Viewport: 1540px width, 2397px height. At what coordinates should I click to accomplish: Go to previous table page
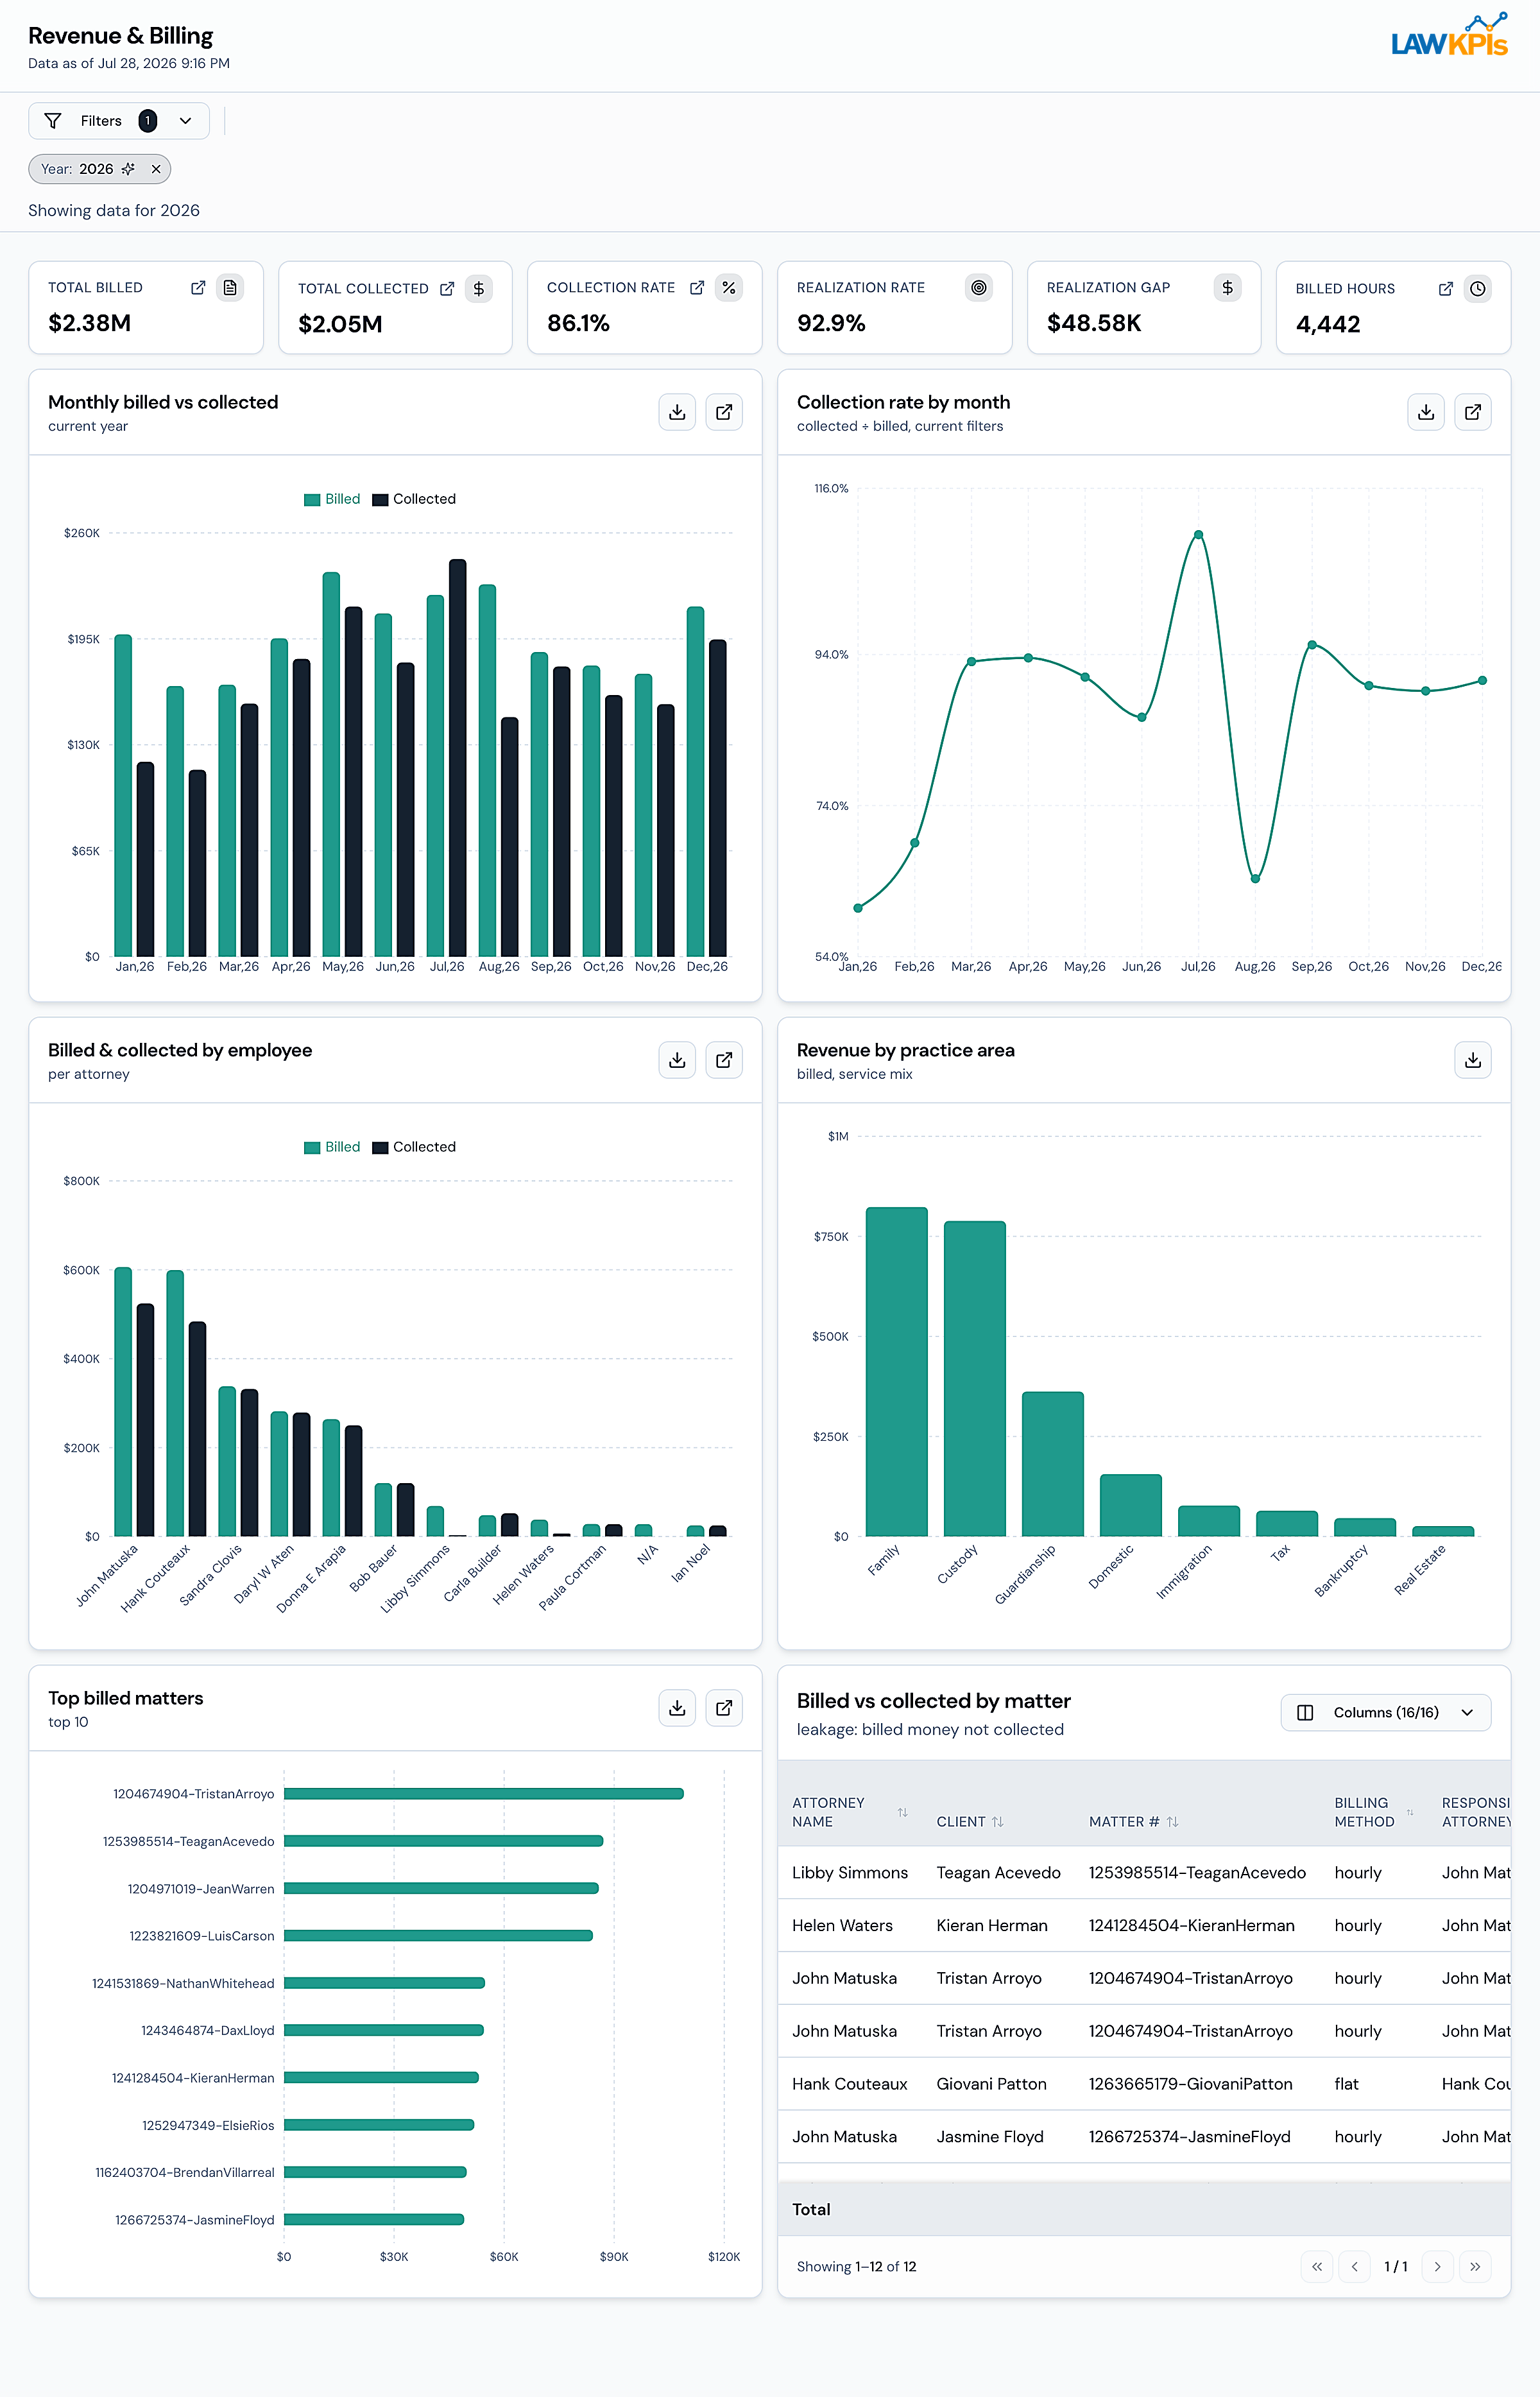pyautogui.click(x=1355, y=2267)
